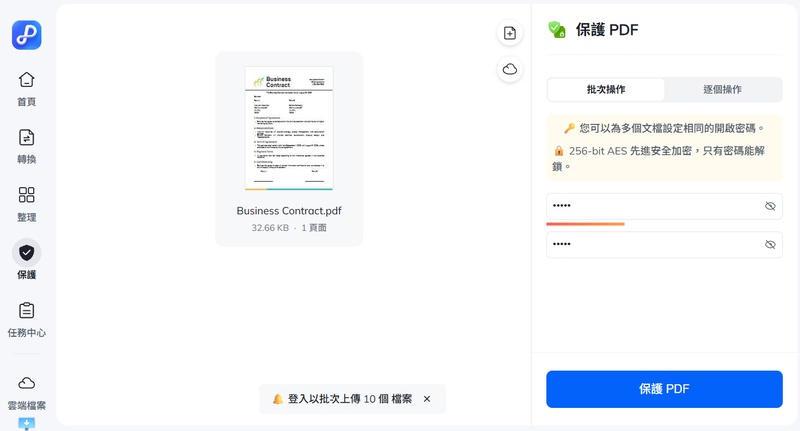
Task: Click the key icon in hint box
Action: (569, 128)
